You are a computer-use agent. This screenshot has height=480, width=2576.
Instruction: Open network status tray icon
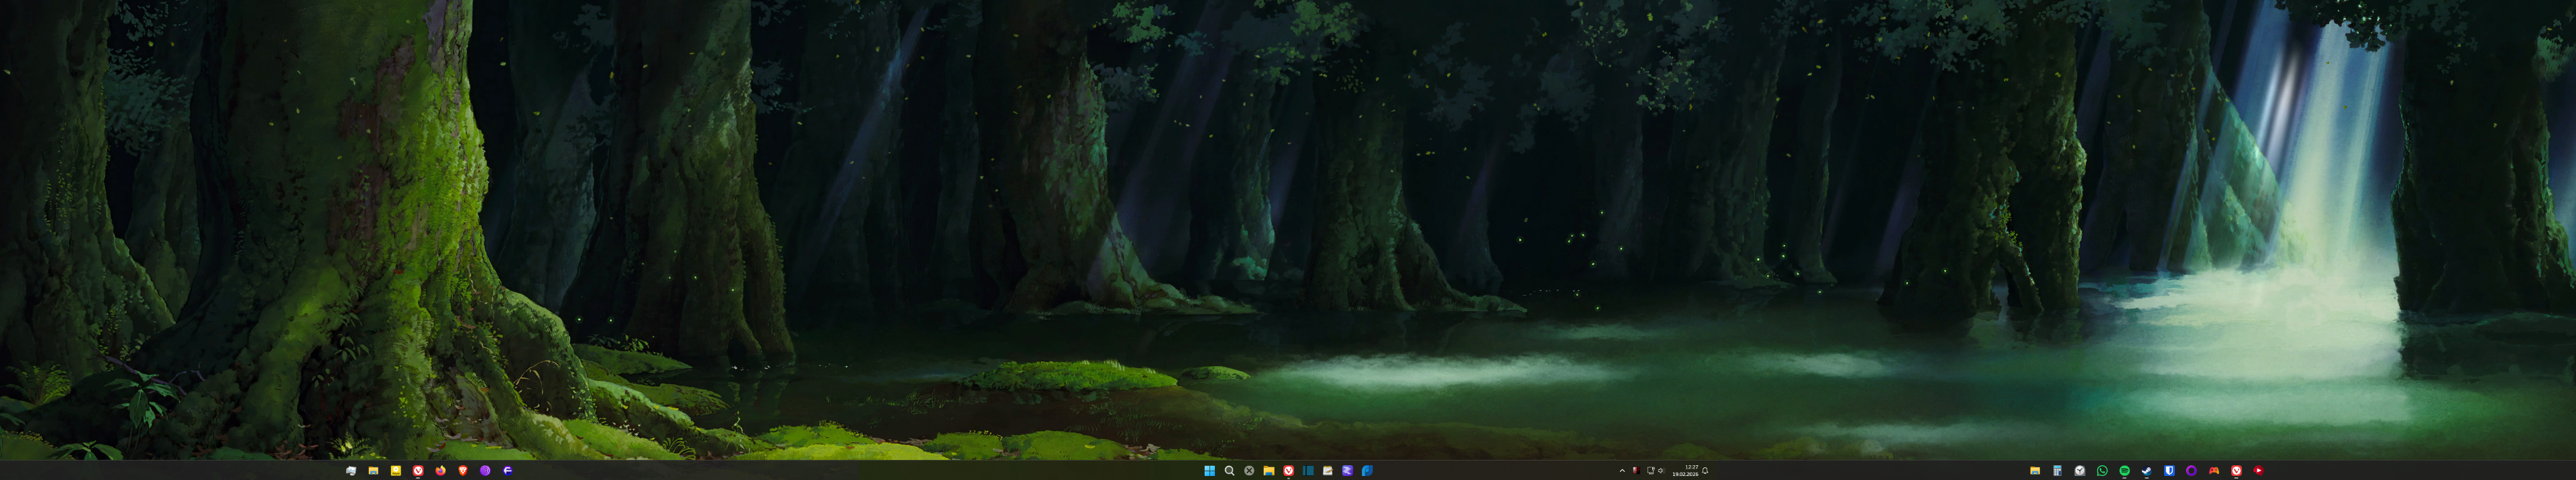(x=1650, y=470)
